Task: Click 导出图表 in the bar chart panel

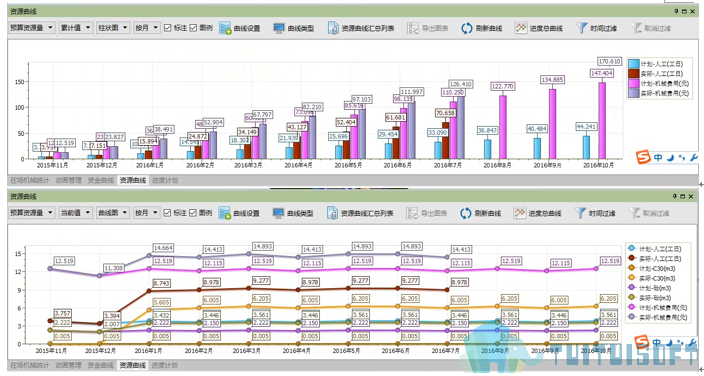Action: tap(427, 28)
